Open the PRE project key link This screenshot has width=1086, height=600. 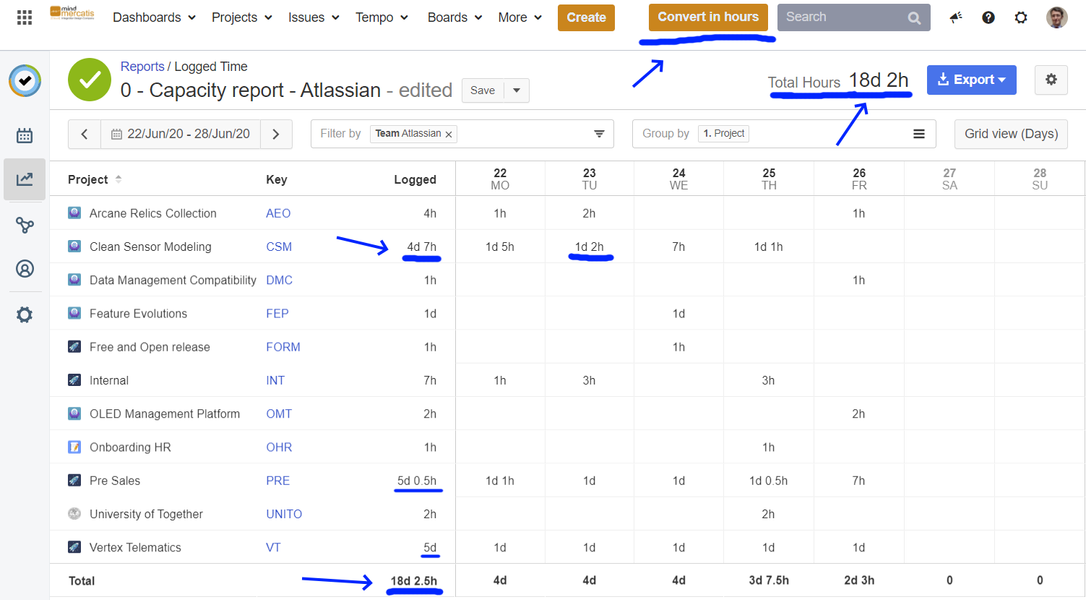point(278,480)
